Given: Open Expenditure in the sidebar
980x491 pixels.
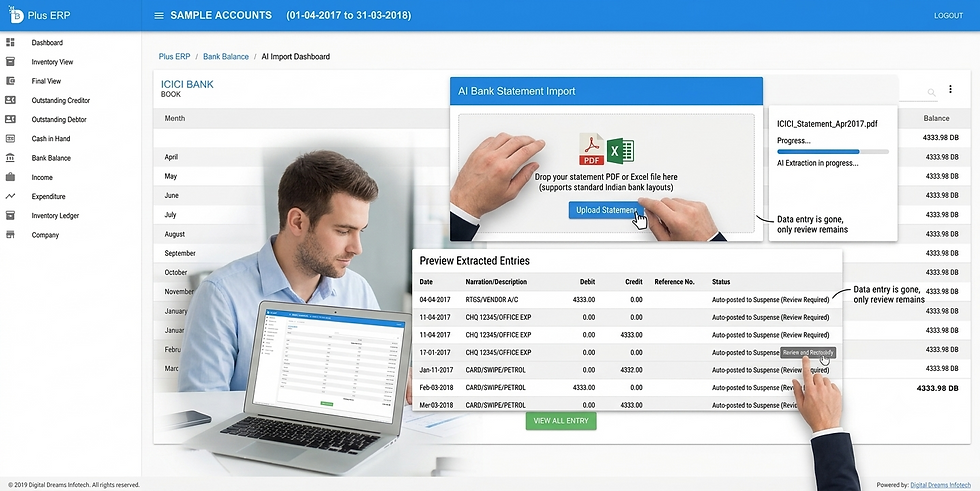Looking at the screenshot, I should (49, 196).
